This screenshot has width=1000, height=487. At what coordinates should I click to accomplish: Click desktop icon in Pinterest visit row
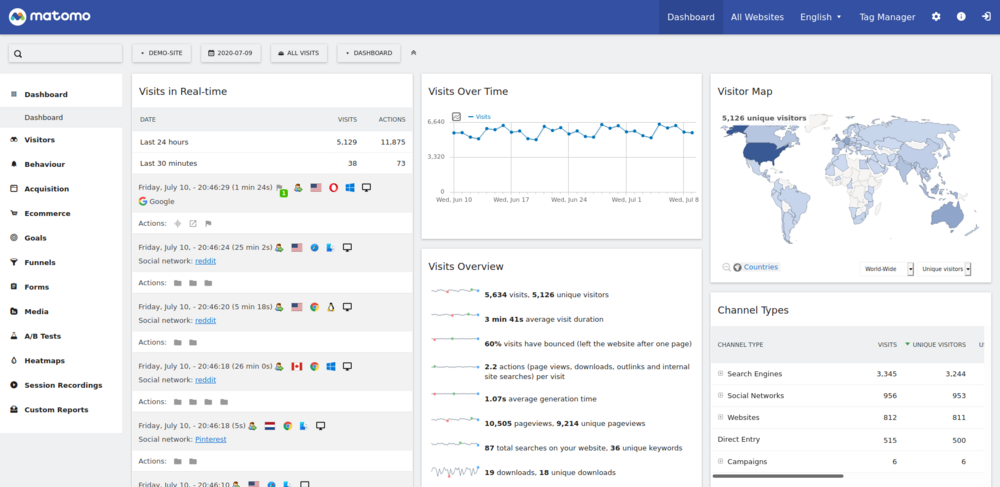pos(321,426)
